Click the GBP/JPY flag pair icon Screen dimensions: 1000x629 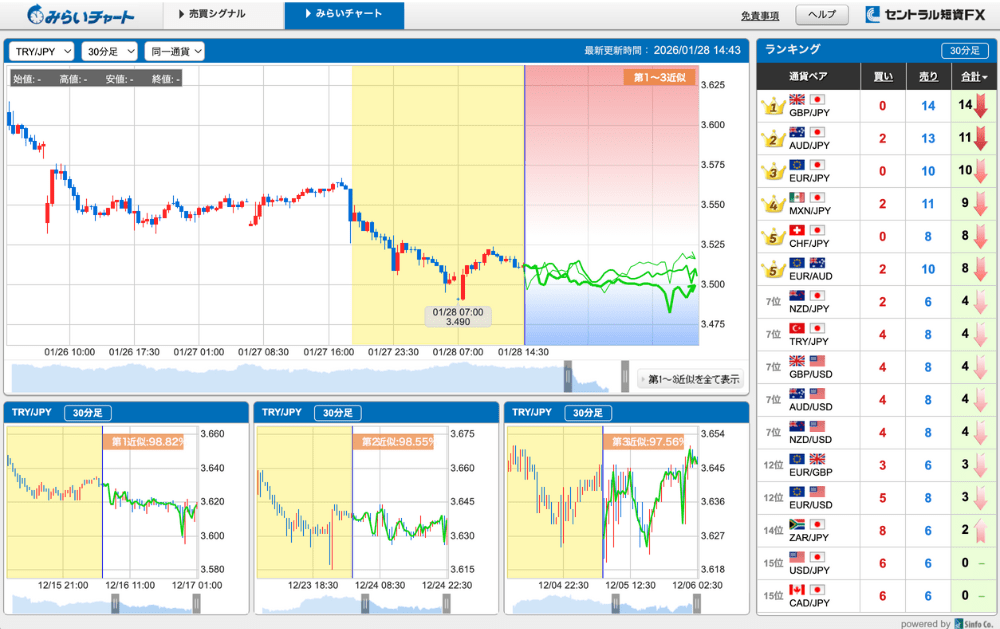(807, 100)
